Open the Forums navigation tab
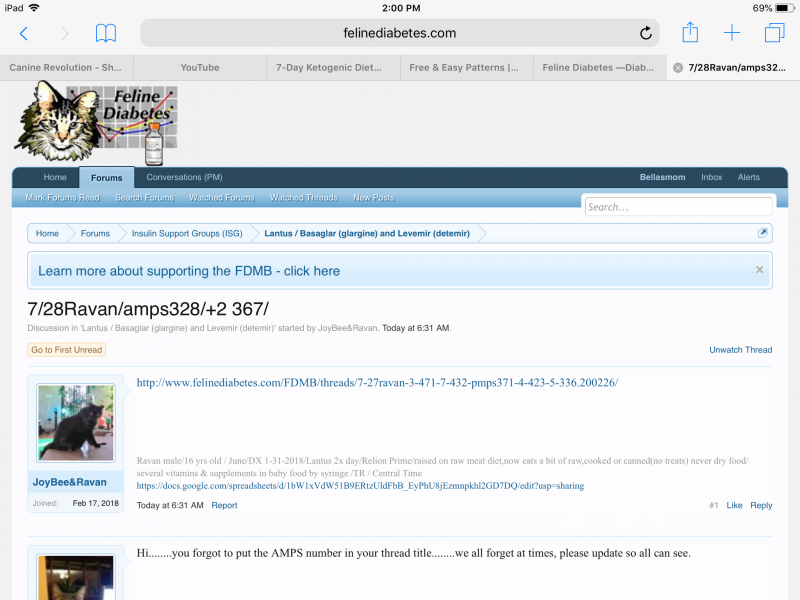This screenshot has width=800, height=600. pyautogui.click(x=107, y=178)
